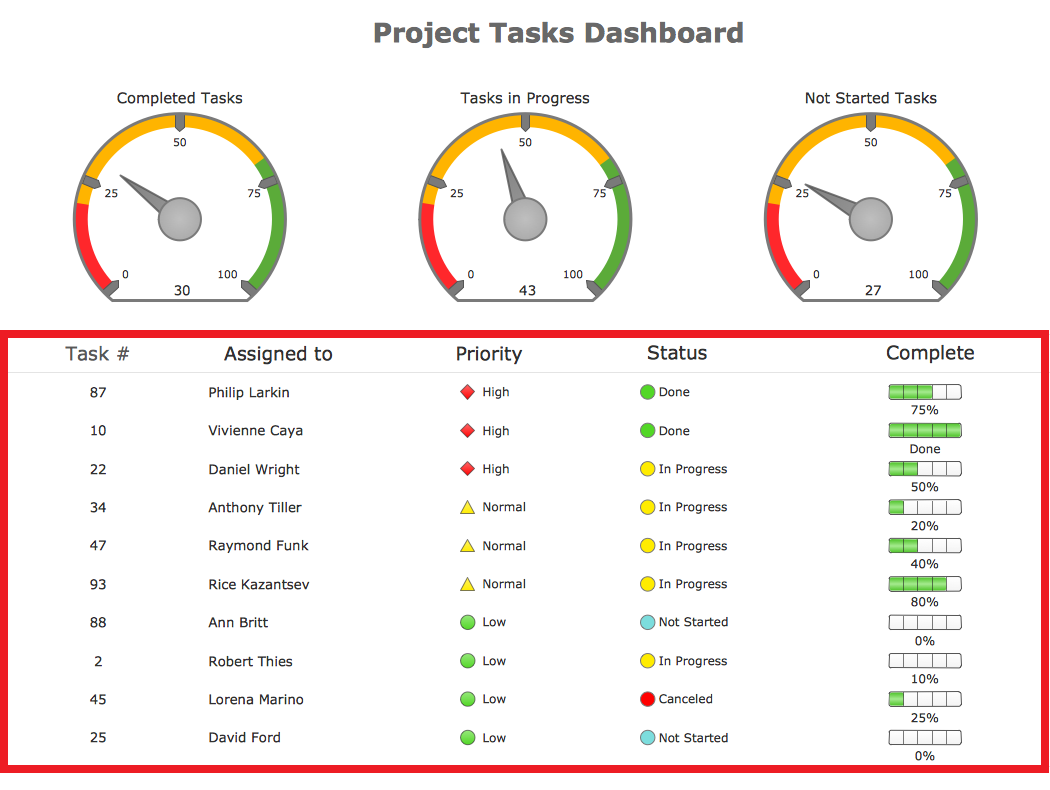The height and width of the screenshot is (790, 1050).
Task: Click the Project Tasks Dashboard title
Action: click(x=558, y=33)
